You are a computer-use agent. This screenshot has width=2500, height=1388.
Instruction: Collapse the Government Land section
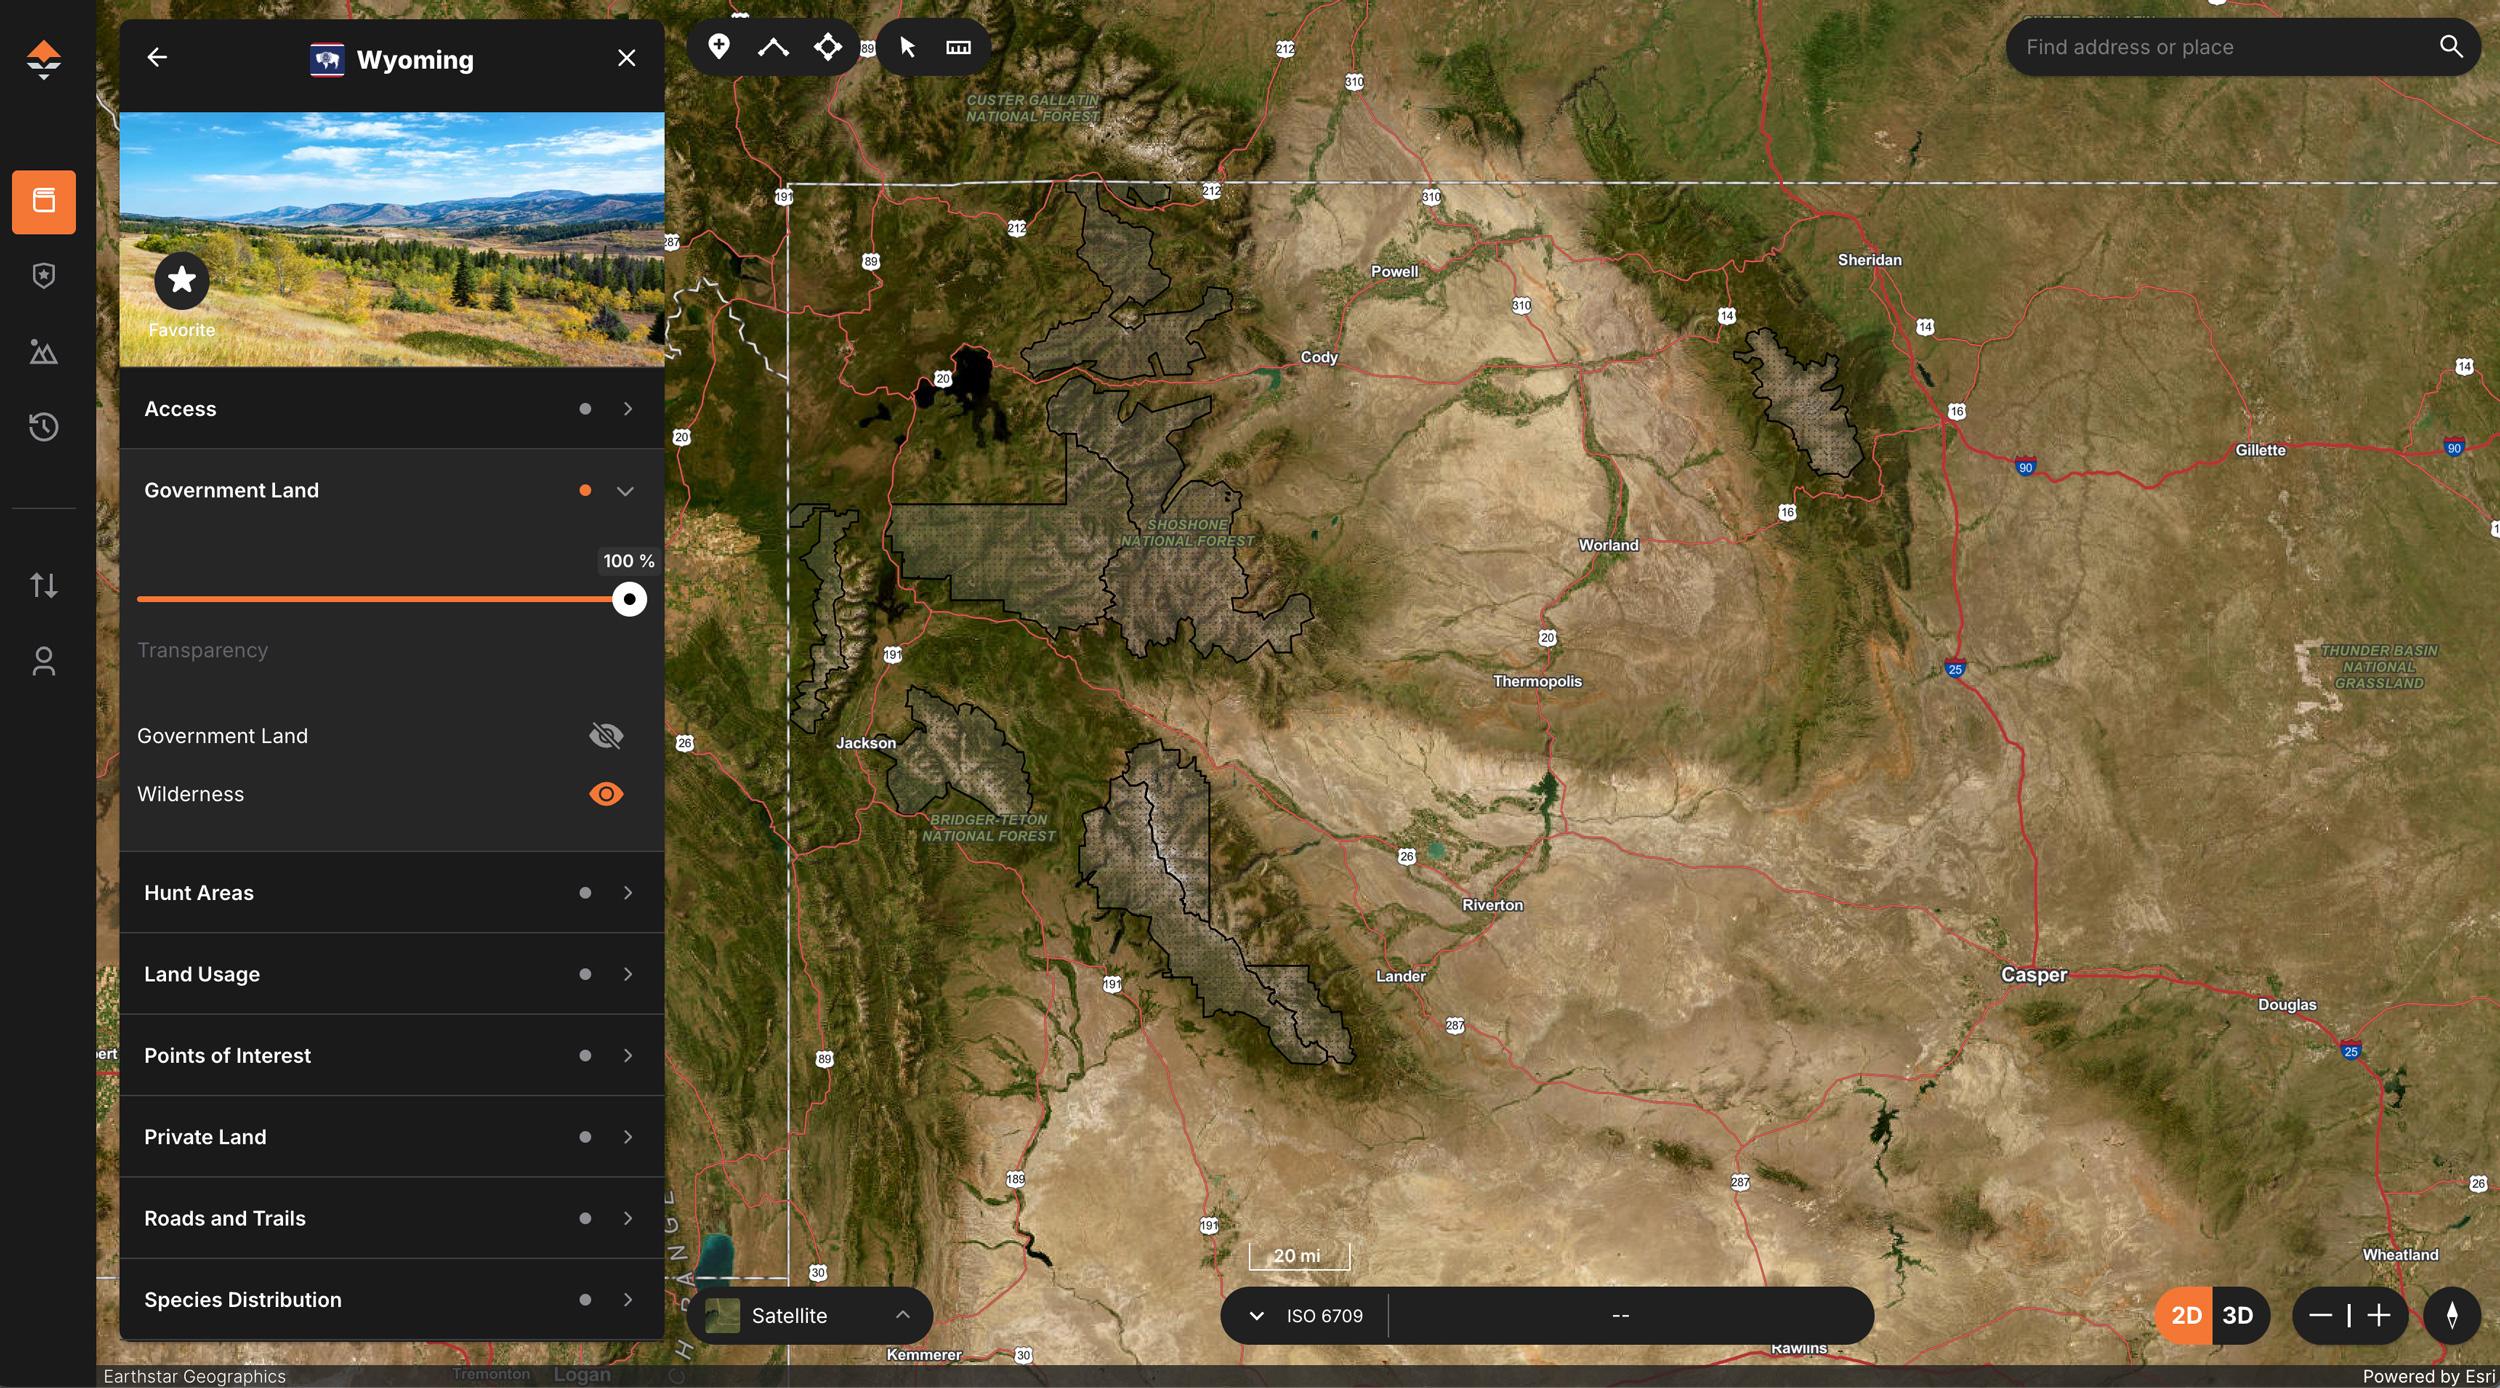tap(627, 490)
